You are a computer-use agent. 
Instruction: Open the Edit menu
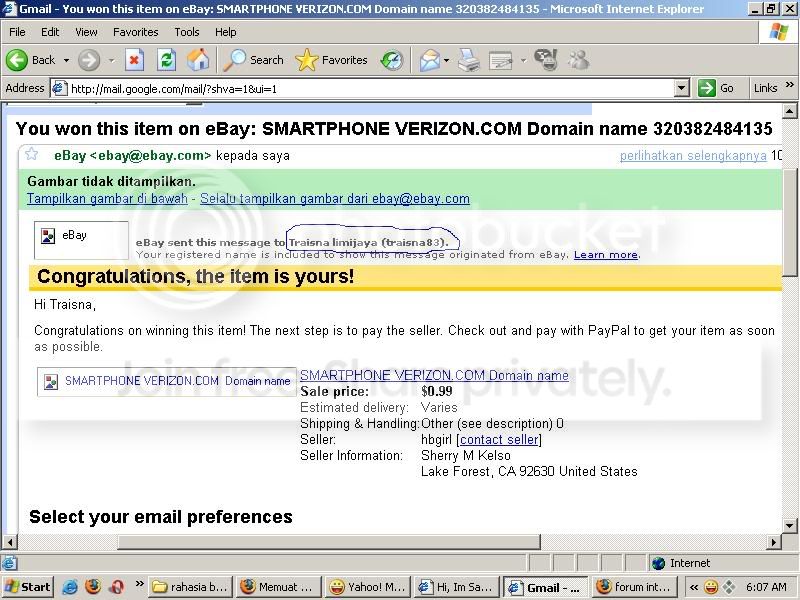(50, 32)
